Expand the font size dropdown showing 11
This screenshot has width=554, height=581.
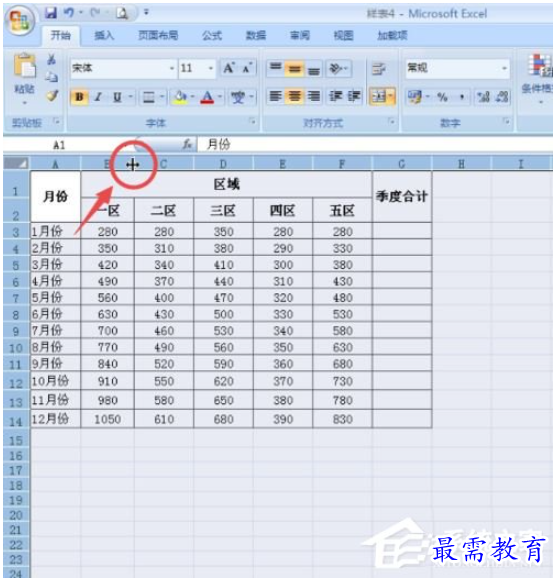click(x=210, y=68)
